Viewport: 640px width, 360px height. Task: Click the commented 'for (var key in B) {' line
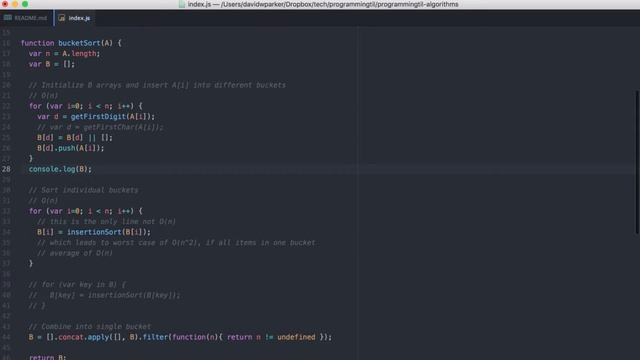coord(78,284)
